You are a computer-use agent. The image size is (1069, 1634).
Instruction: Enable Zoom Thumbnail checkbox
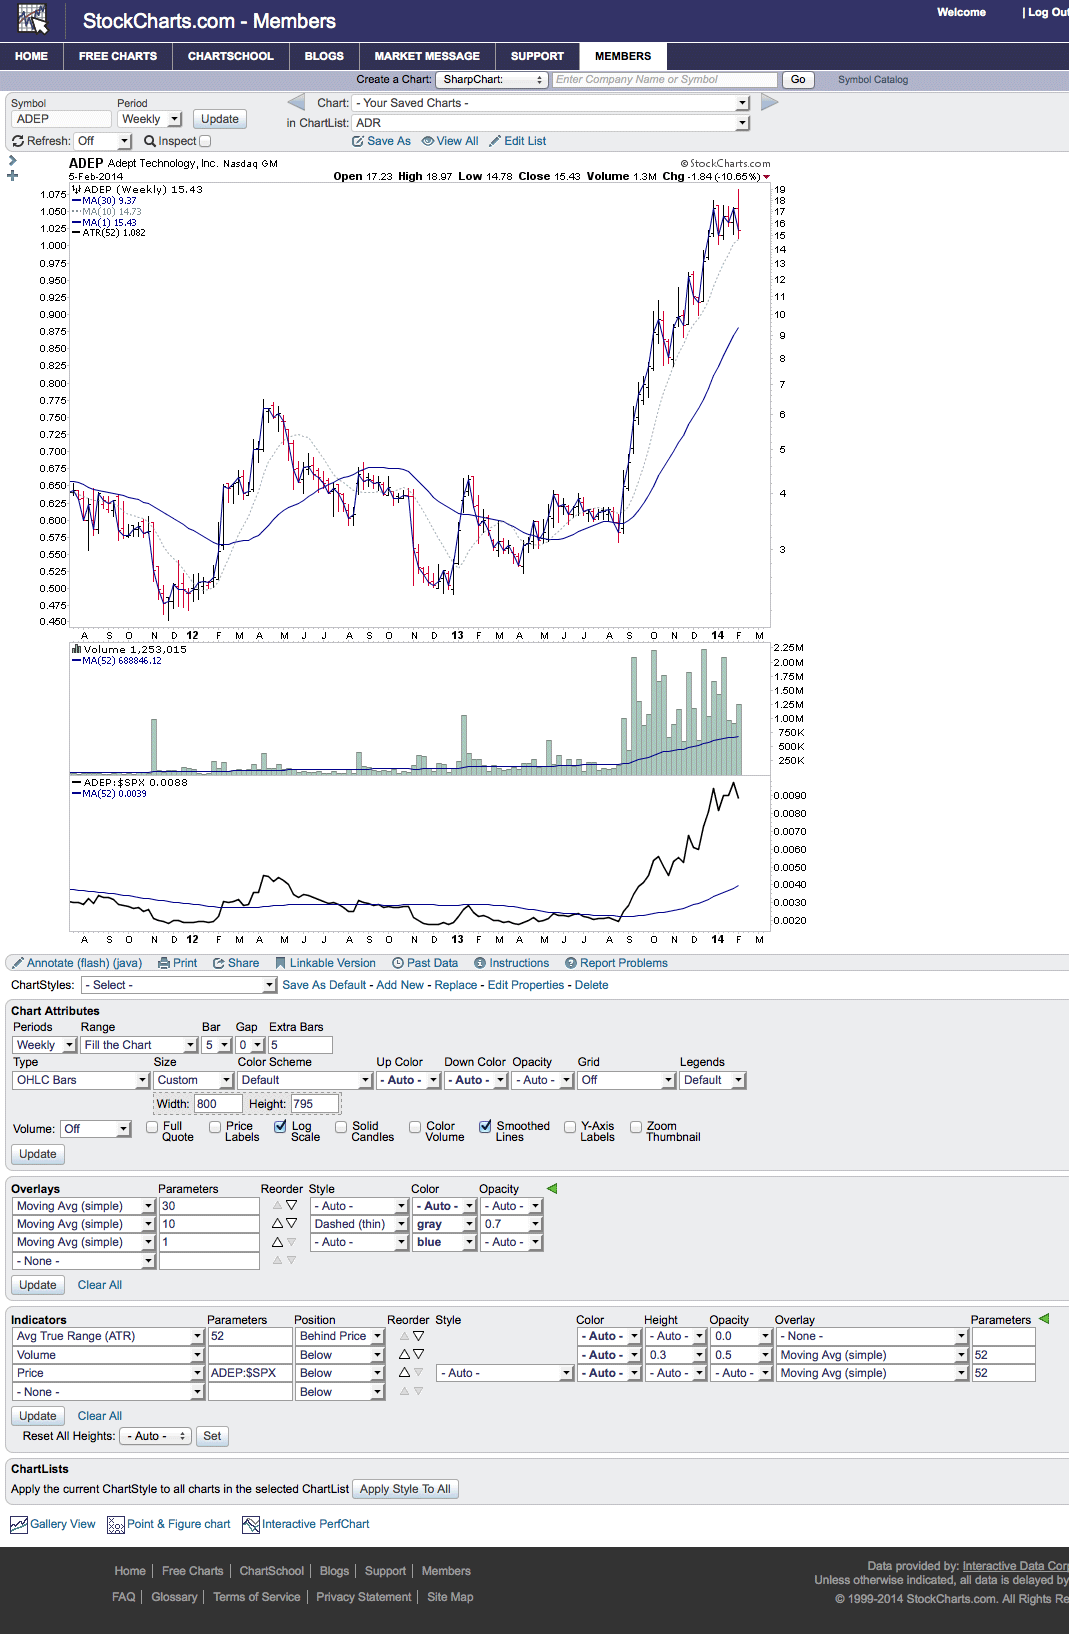[x=636, y=1126]
